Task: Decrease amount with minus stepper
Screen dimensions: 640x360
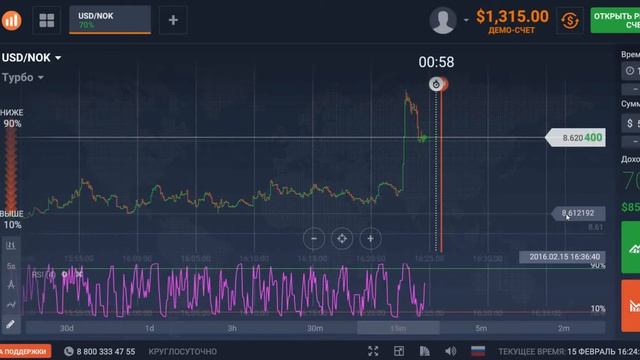Action: click(x=631, y=141)
